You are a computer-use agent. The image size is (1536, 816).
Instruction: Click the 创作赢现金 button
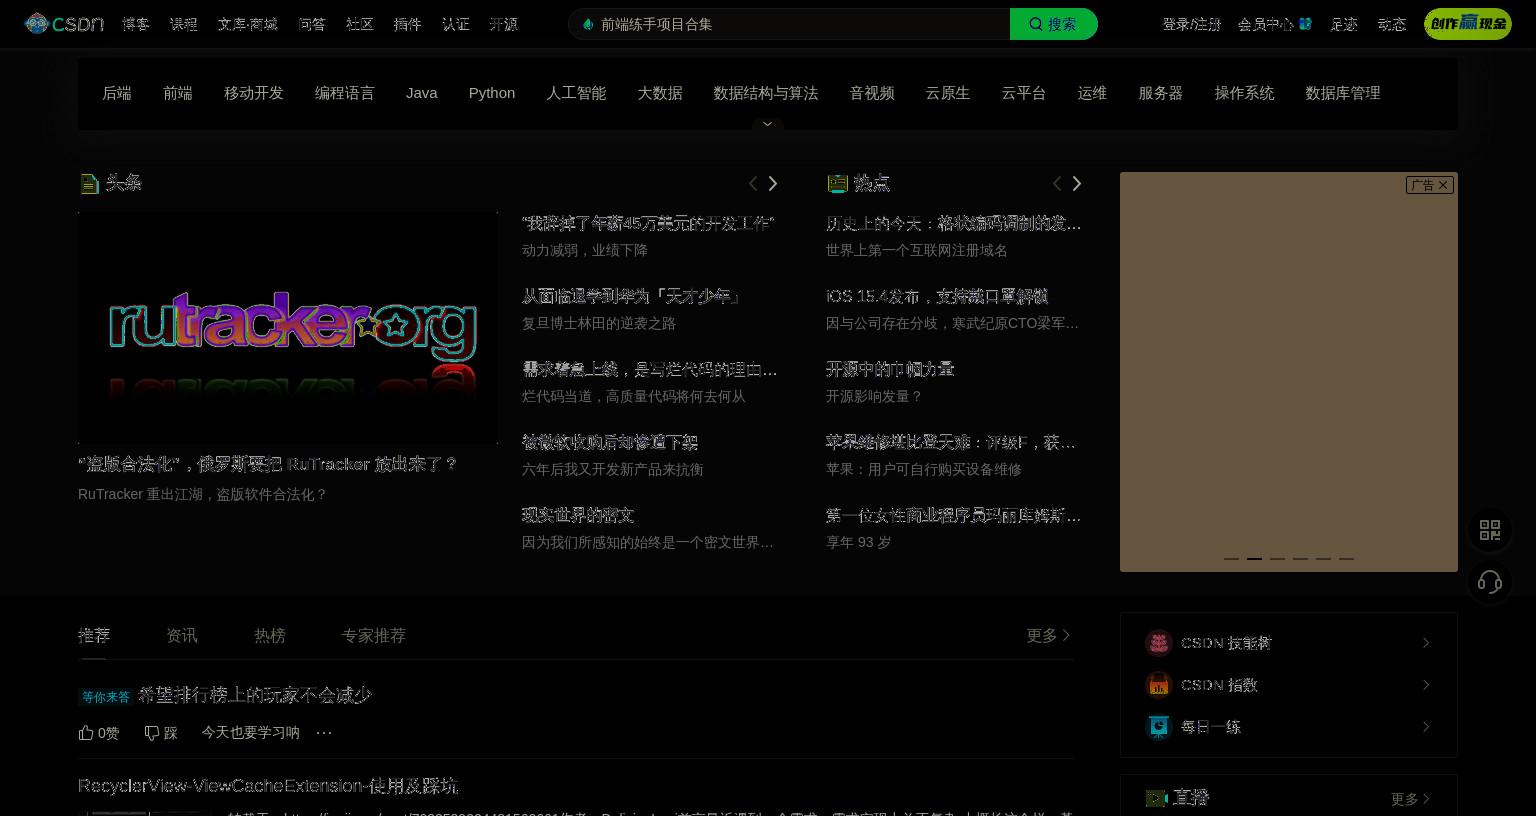[x=1468, y=24]
